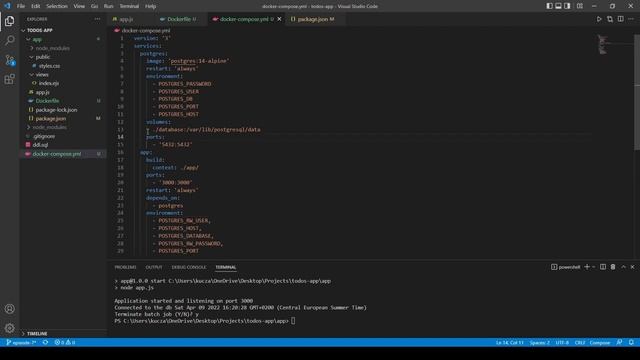Open editor More Actions ellipsis
640x360 pixels.
[x=631, y=19]
